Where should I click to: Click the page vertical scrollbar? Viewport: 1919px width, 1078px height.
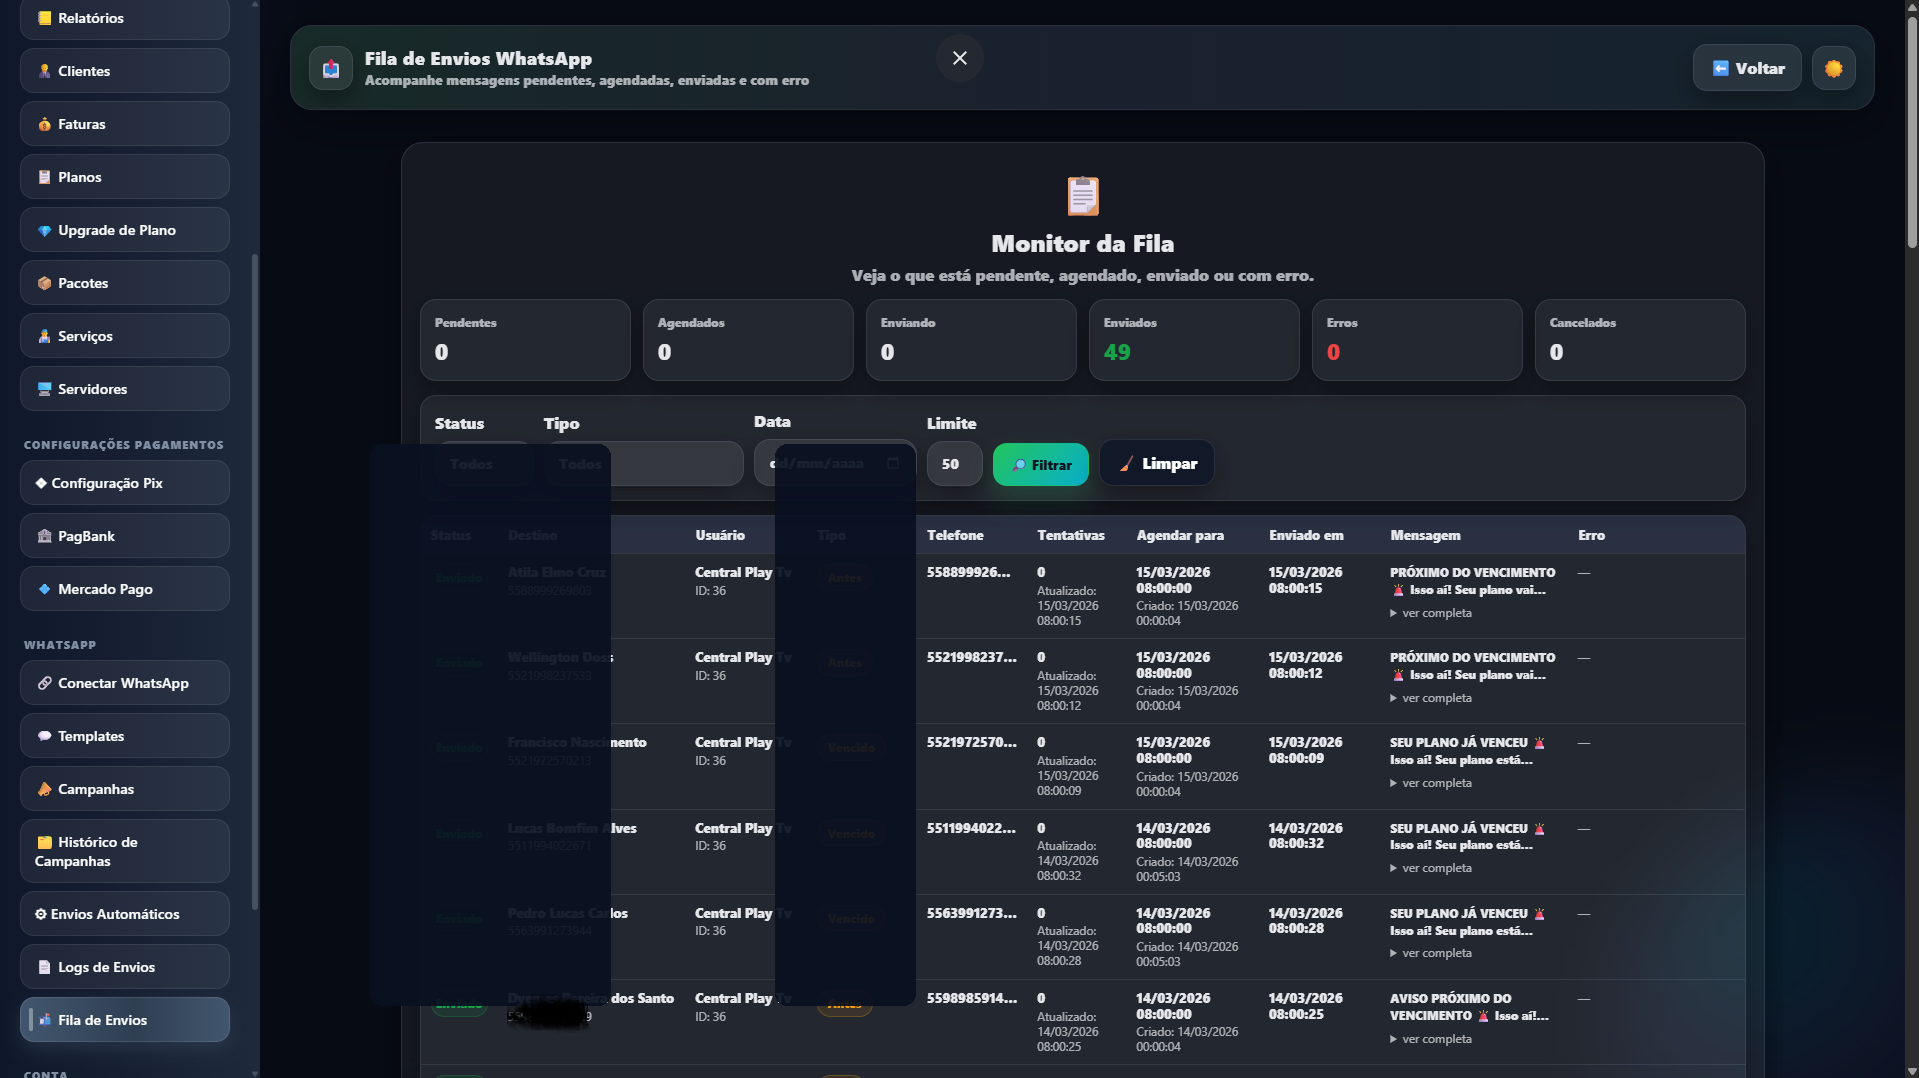coord(1911,130)
